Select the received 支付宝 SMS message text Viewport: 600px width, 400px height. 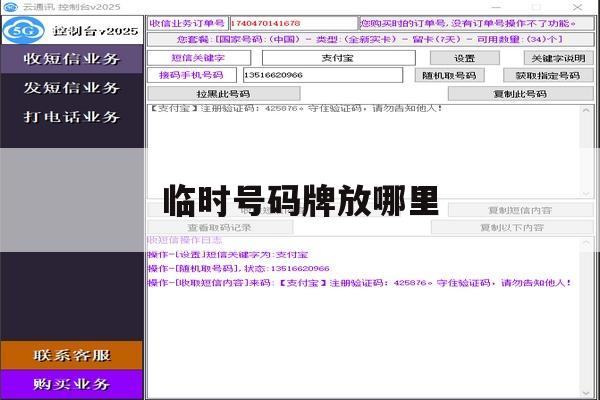296,109
